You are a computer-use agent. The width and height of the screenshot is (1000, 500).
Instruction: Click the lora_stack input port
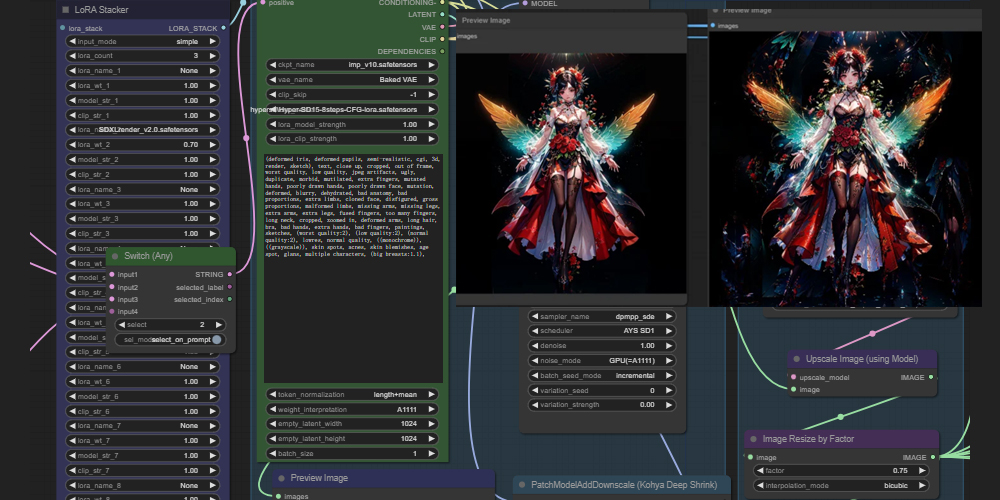point(62,28)
